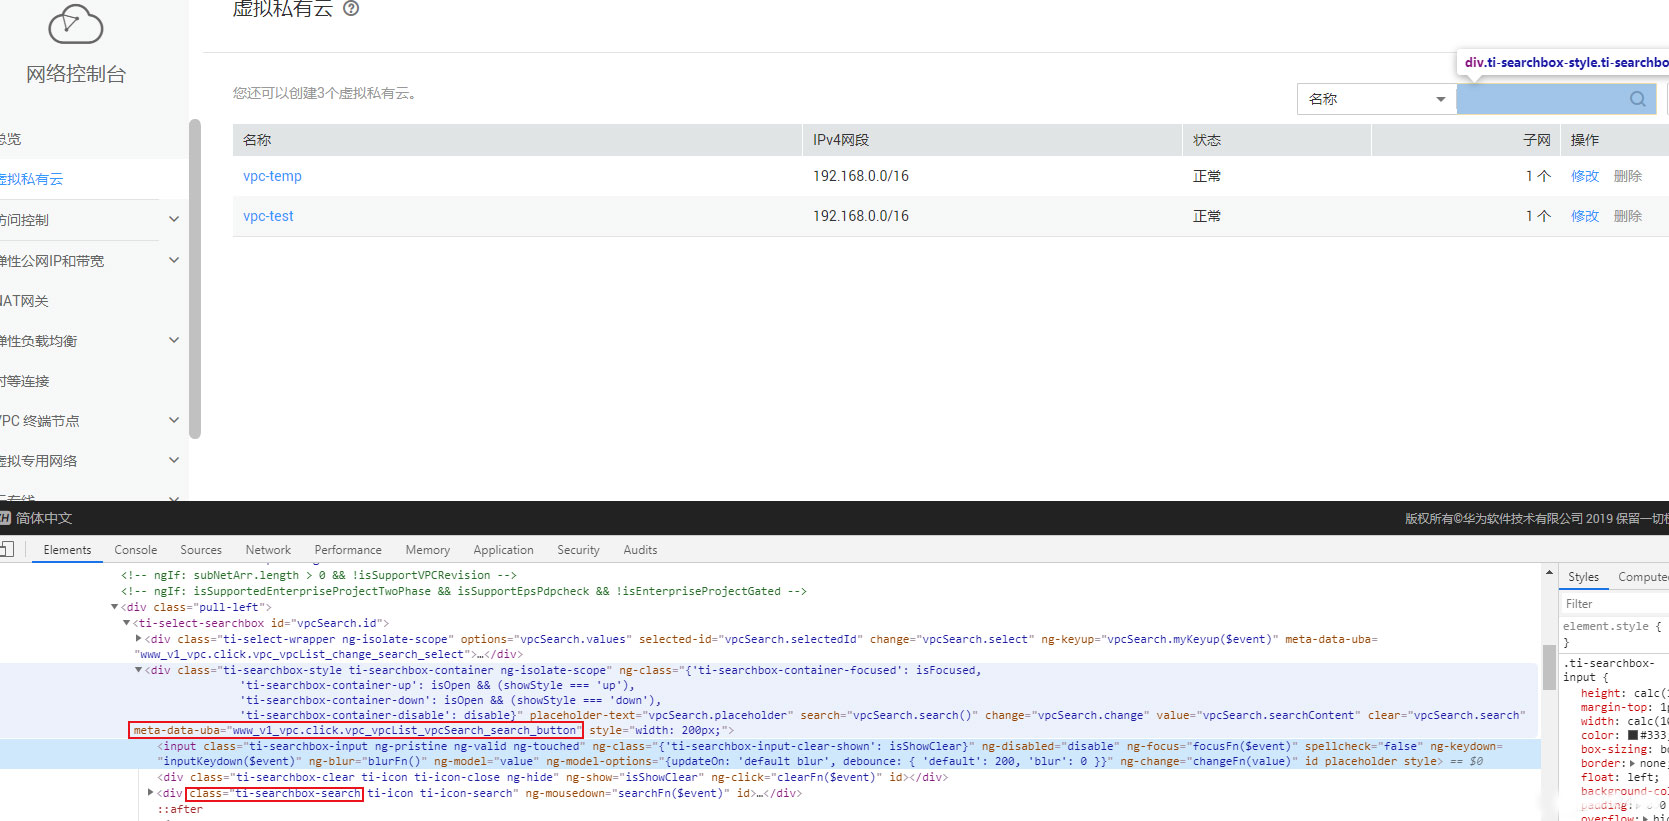Image resolution: width=1669 pixels, height=821 pixels.
Task: Click 删除 for vpc-test row
Action: point(1628,216)
